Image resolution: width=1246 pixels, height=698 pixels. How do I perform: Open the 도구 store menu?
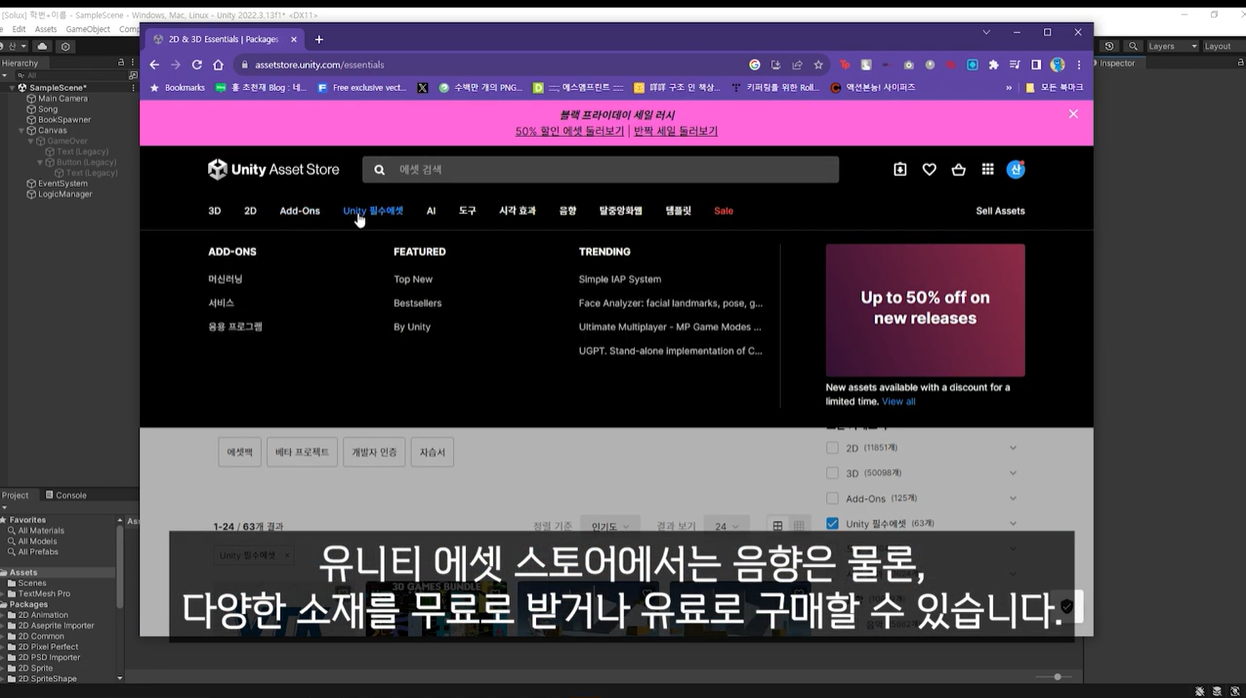point(467,211)
